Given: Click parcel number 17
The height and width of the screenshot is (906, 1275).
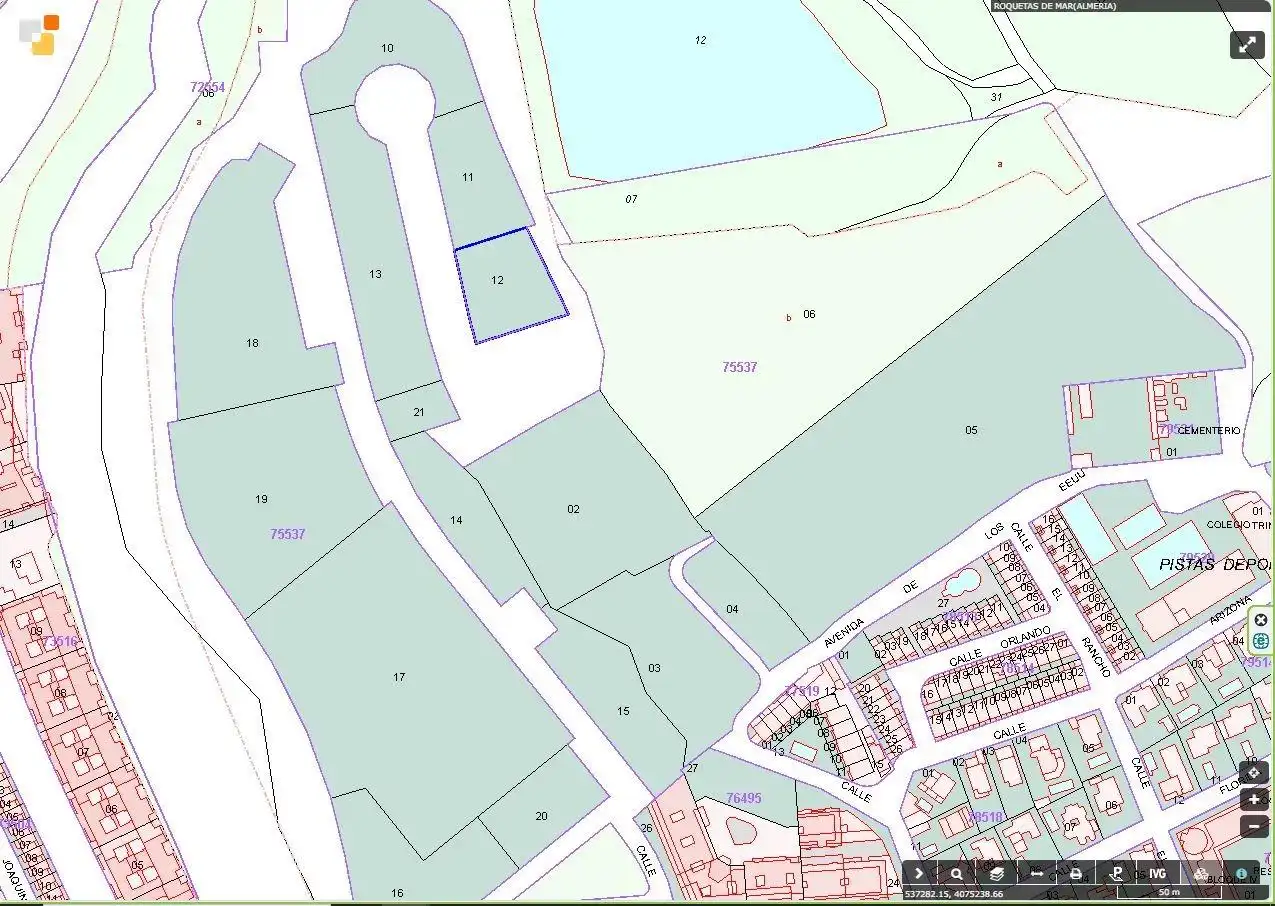Looking at the screenshot, I should [x=399, y=677].
